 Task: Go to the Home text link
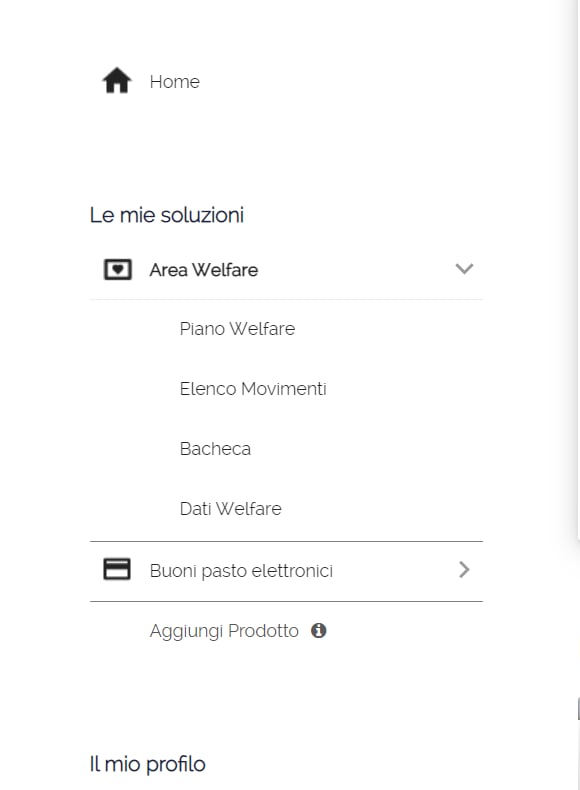point(174,82)
